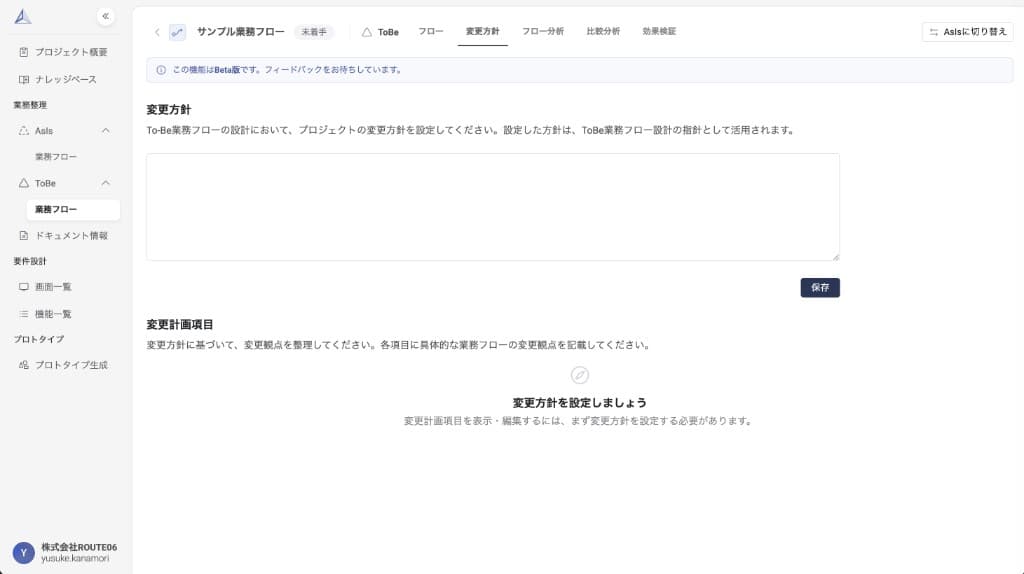Screen dimensions: 1024x574
Task: Go back with the left chevron
Action: 157,32
